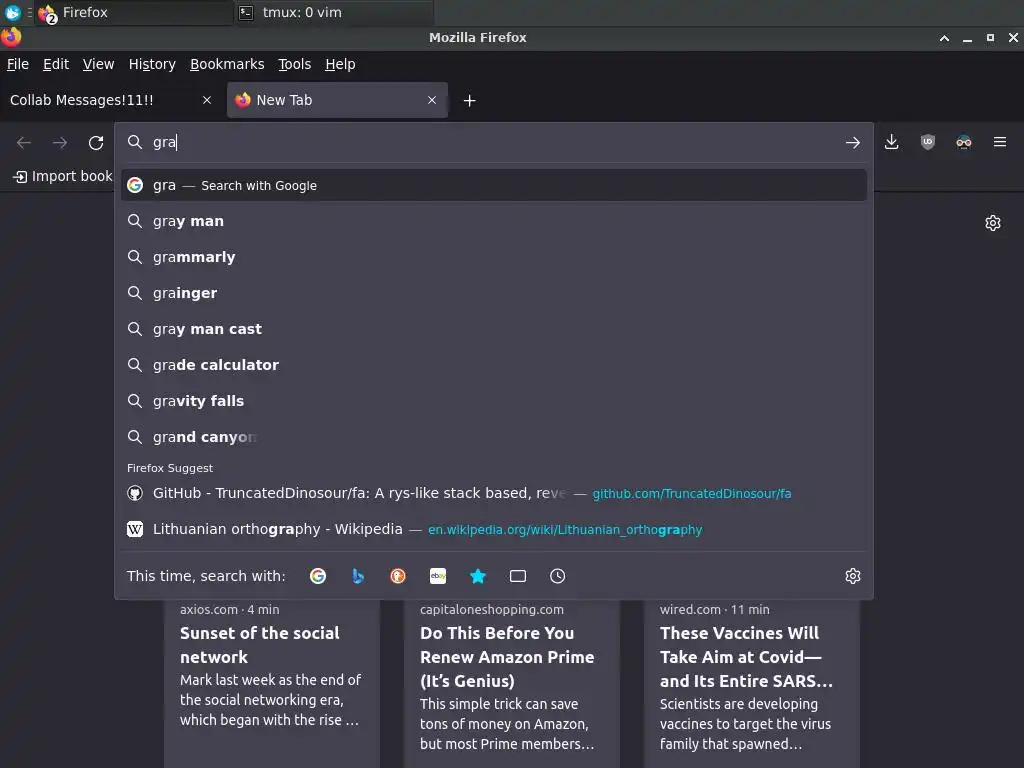Open the Edit menu
Screen dimensions: 1024x768
(x=56, y=64)
